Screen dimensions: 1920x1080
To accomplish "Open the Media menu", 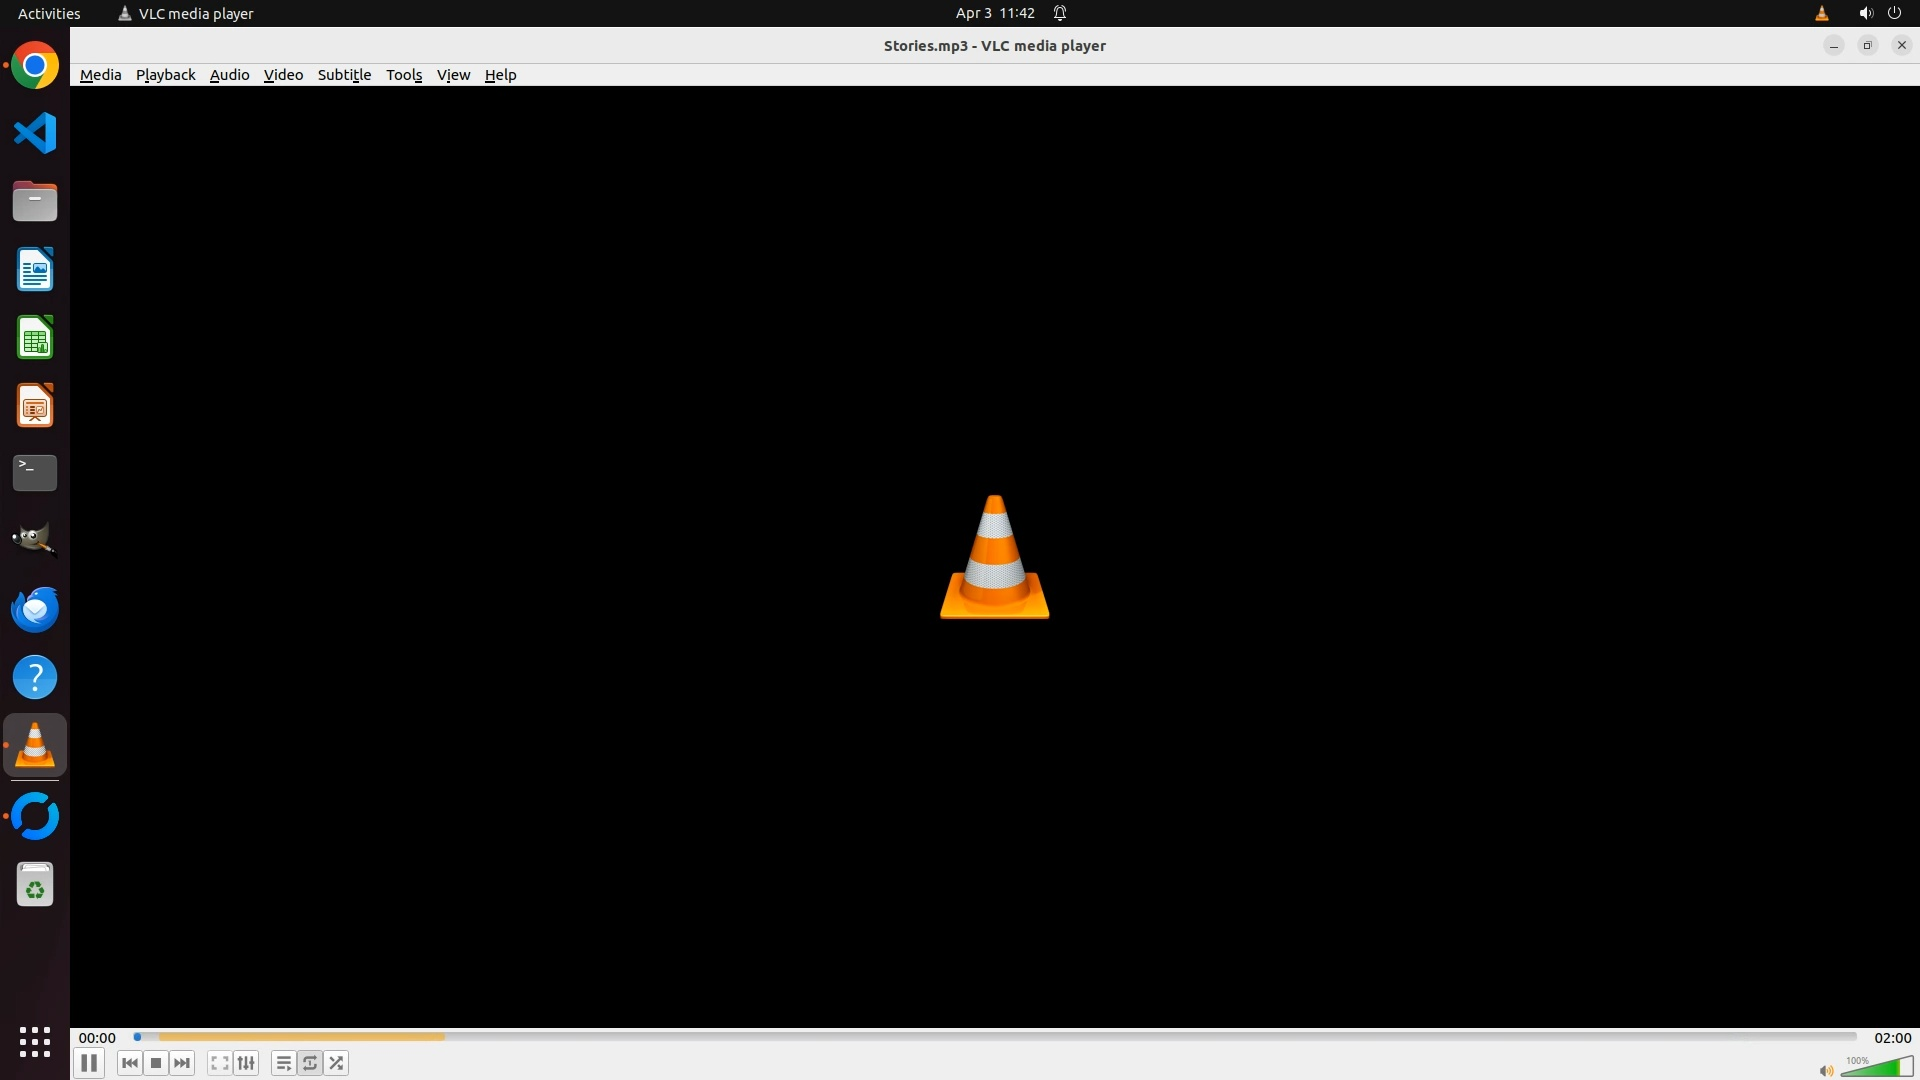I will pyautogui.click(x=100, y=75).
